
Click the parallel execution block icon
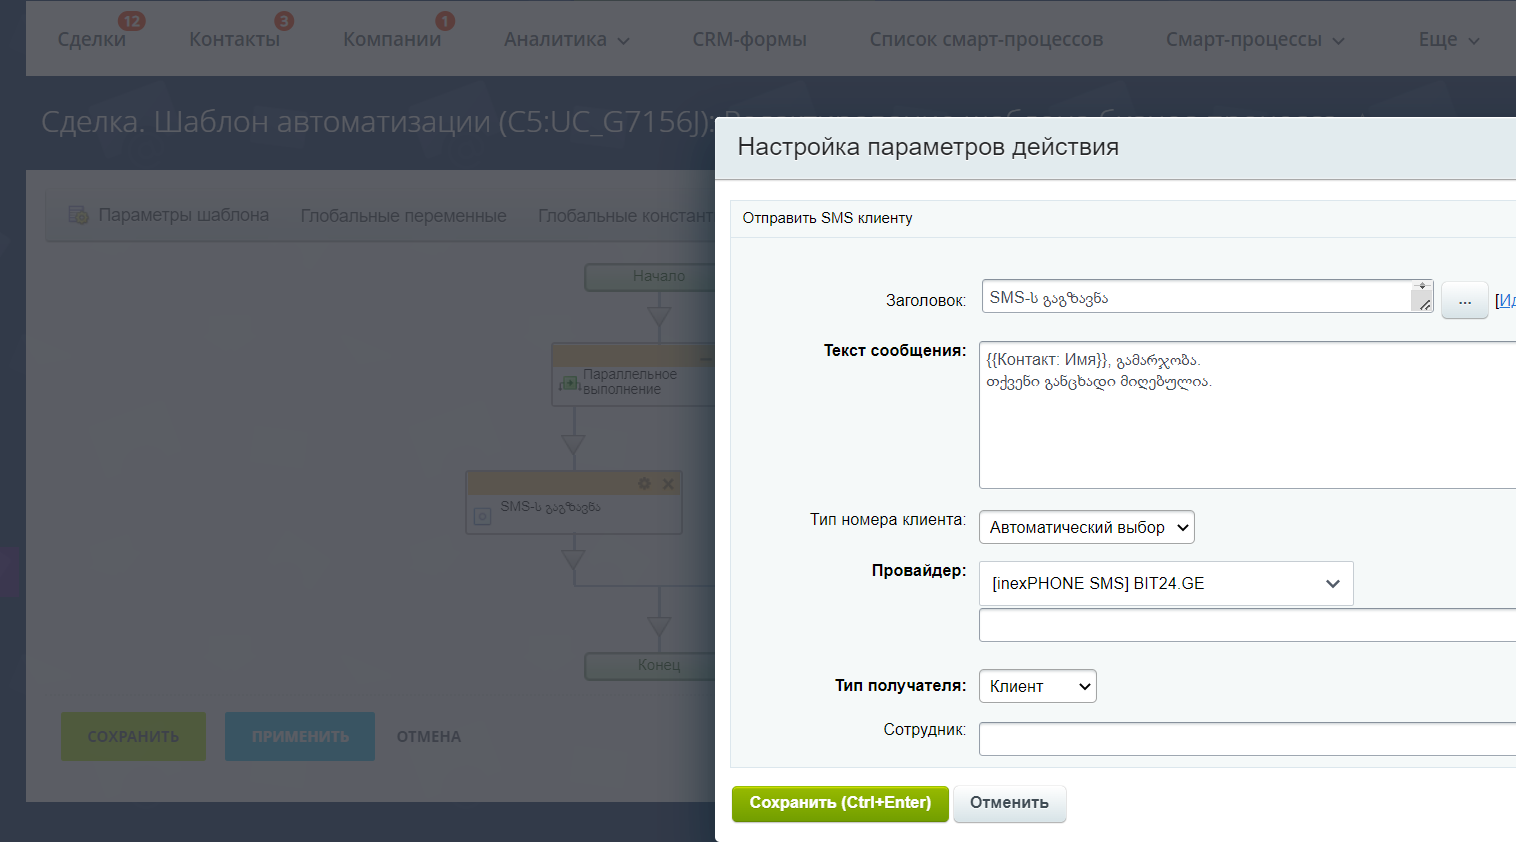[x=569, y=382]
